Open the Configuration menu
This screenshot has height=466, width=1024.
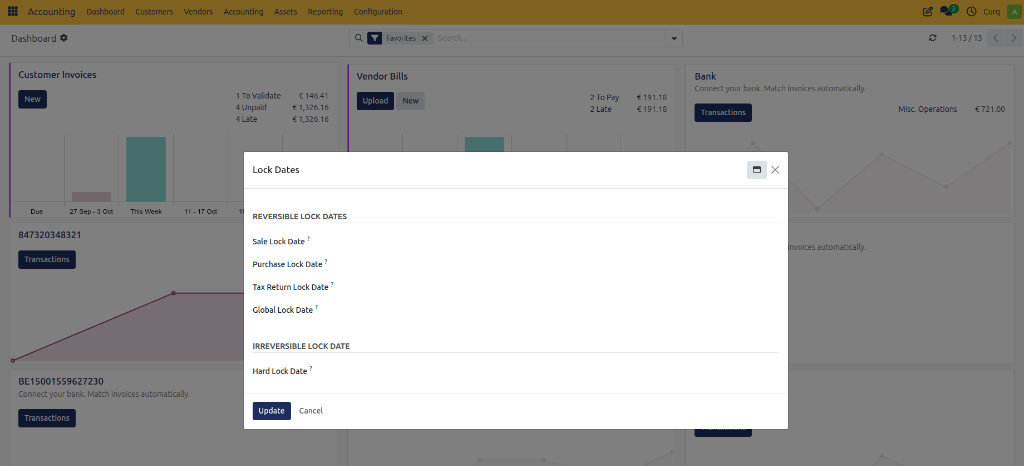378,12
